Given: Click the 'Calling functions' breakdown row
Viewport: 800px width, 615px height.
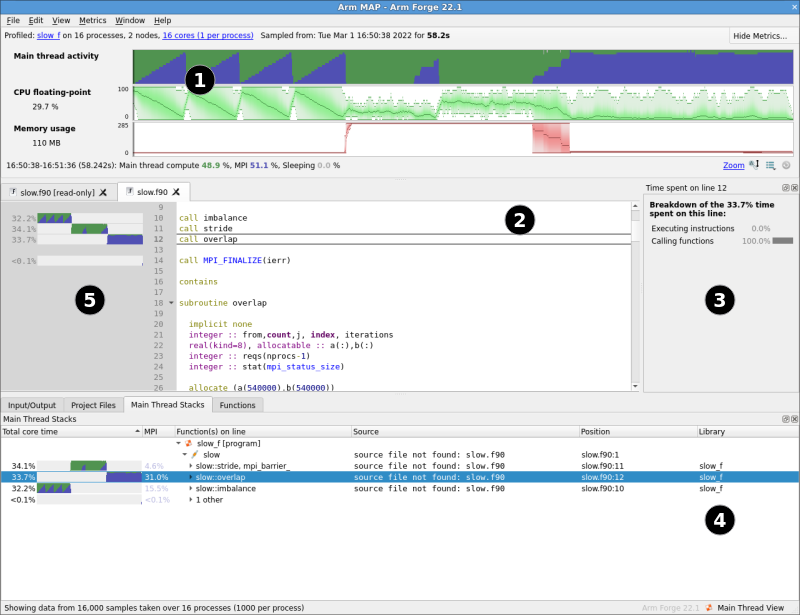Looking at the screenshot, I should pos(721,241).
